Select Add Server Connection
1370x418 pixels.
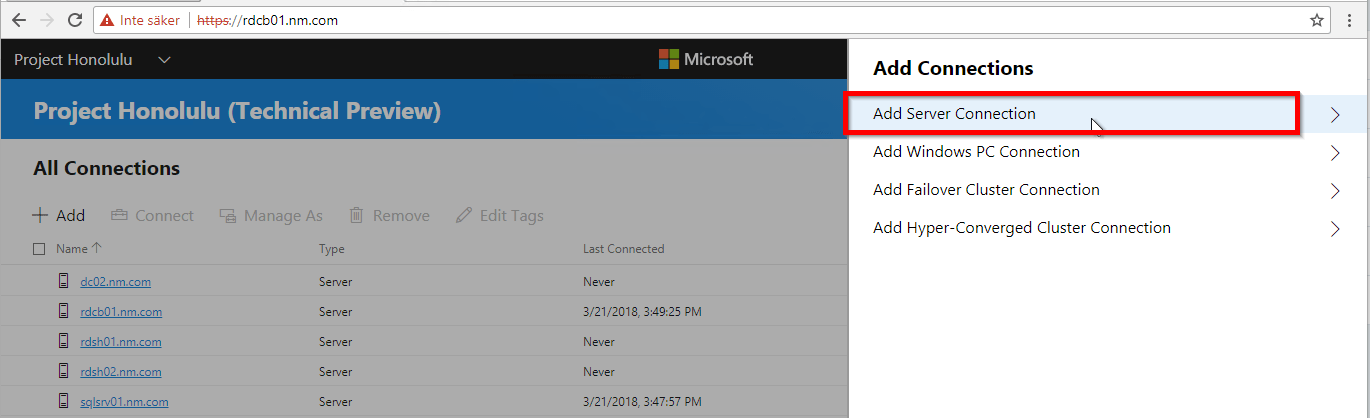(1109, 114)
